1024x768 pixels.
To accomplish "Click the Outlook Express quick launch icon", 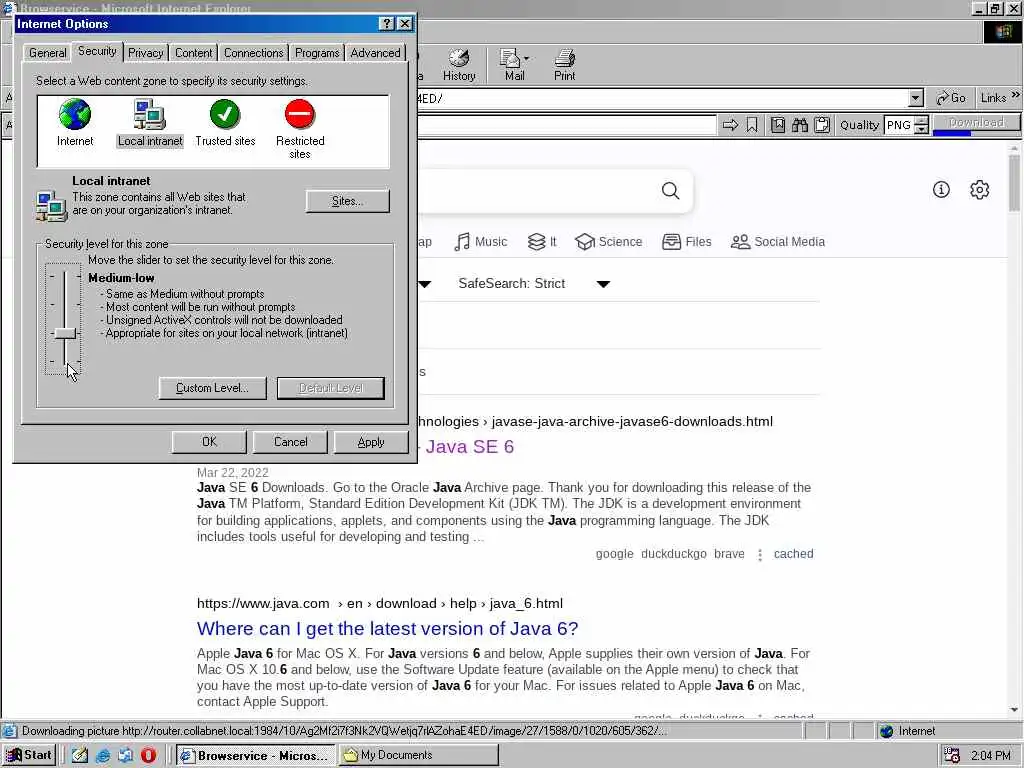I will pyautogui.click(x=125, y=755).
